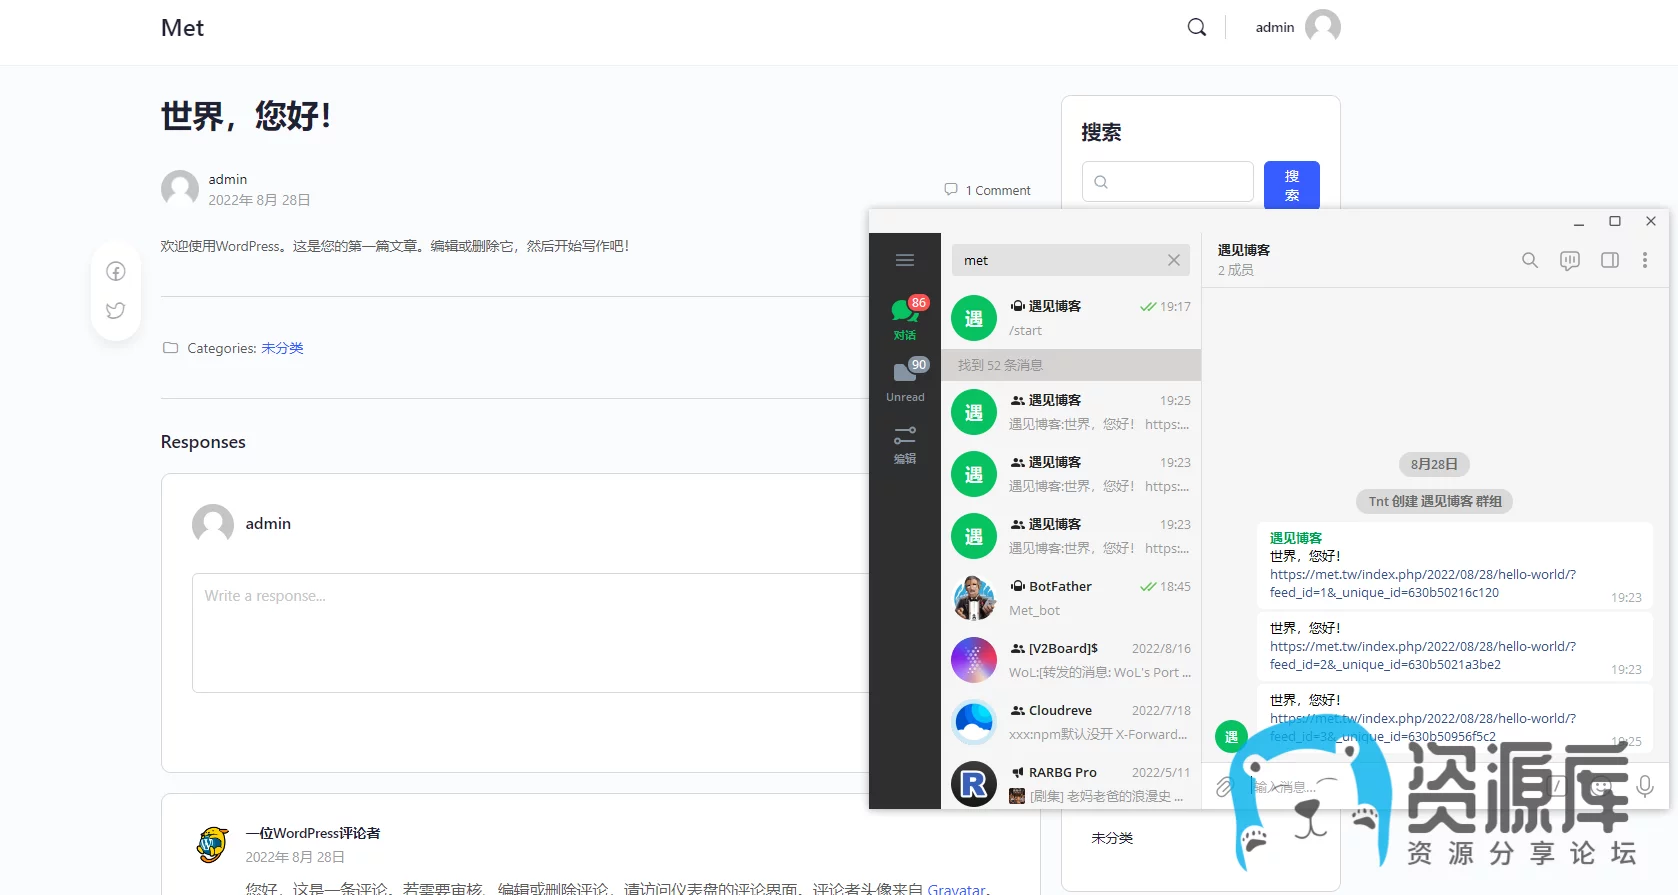Screen dimensions: 1678x895
Task: Click the blue 搜索 search button
Action: (1291, 185)
